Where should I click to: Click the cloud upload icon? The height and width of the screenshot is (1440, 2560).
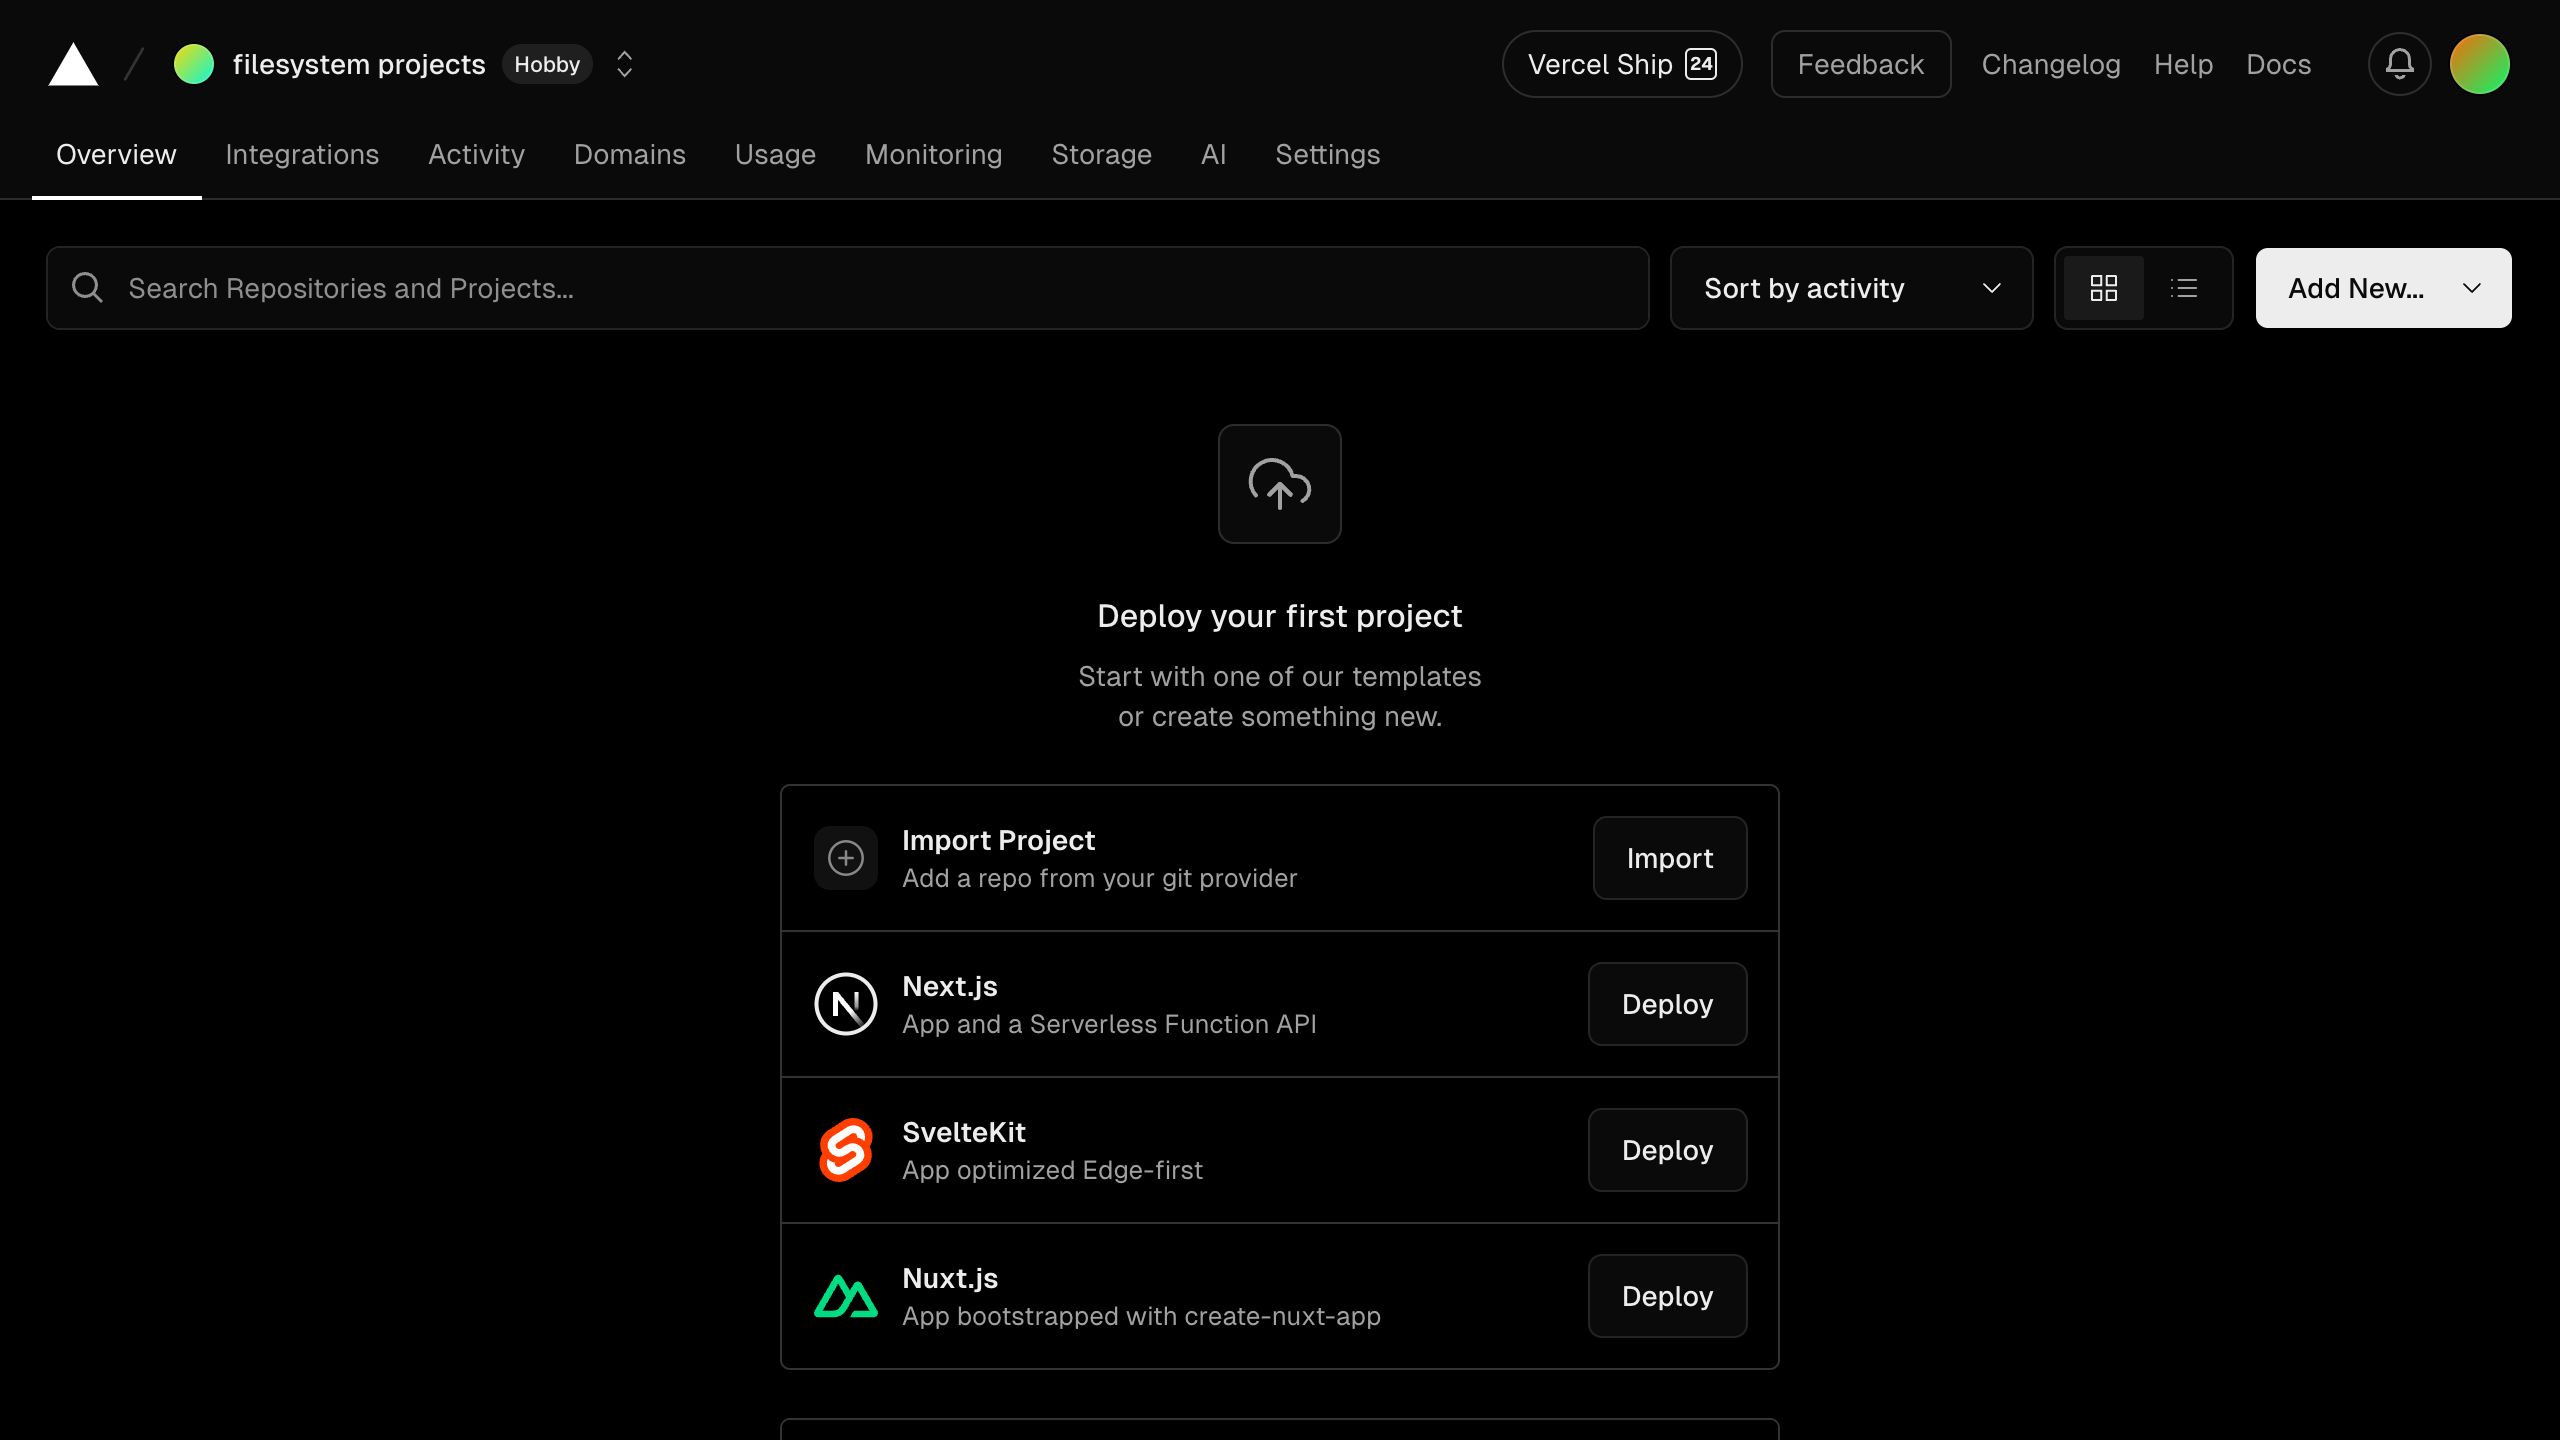point(1280,484)
